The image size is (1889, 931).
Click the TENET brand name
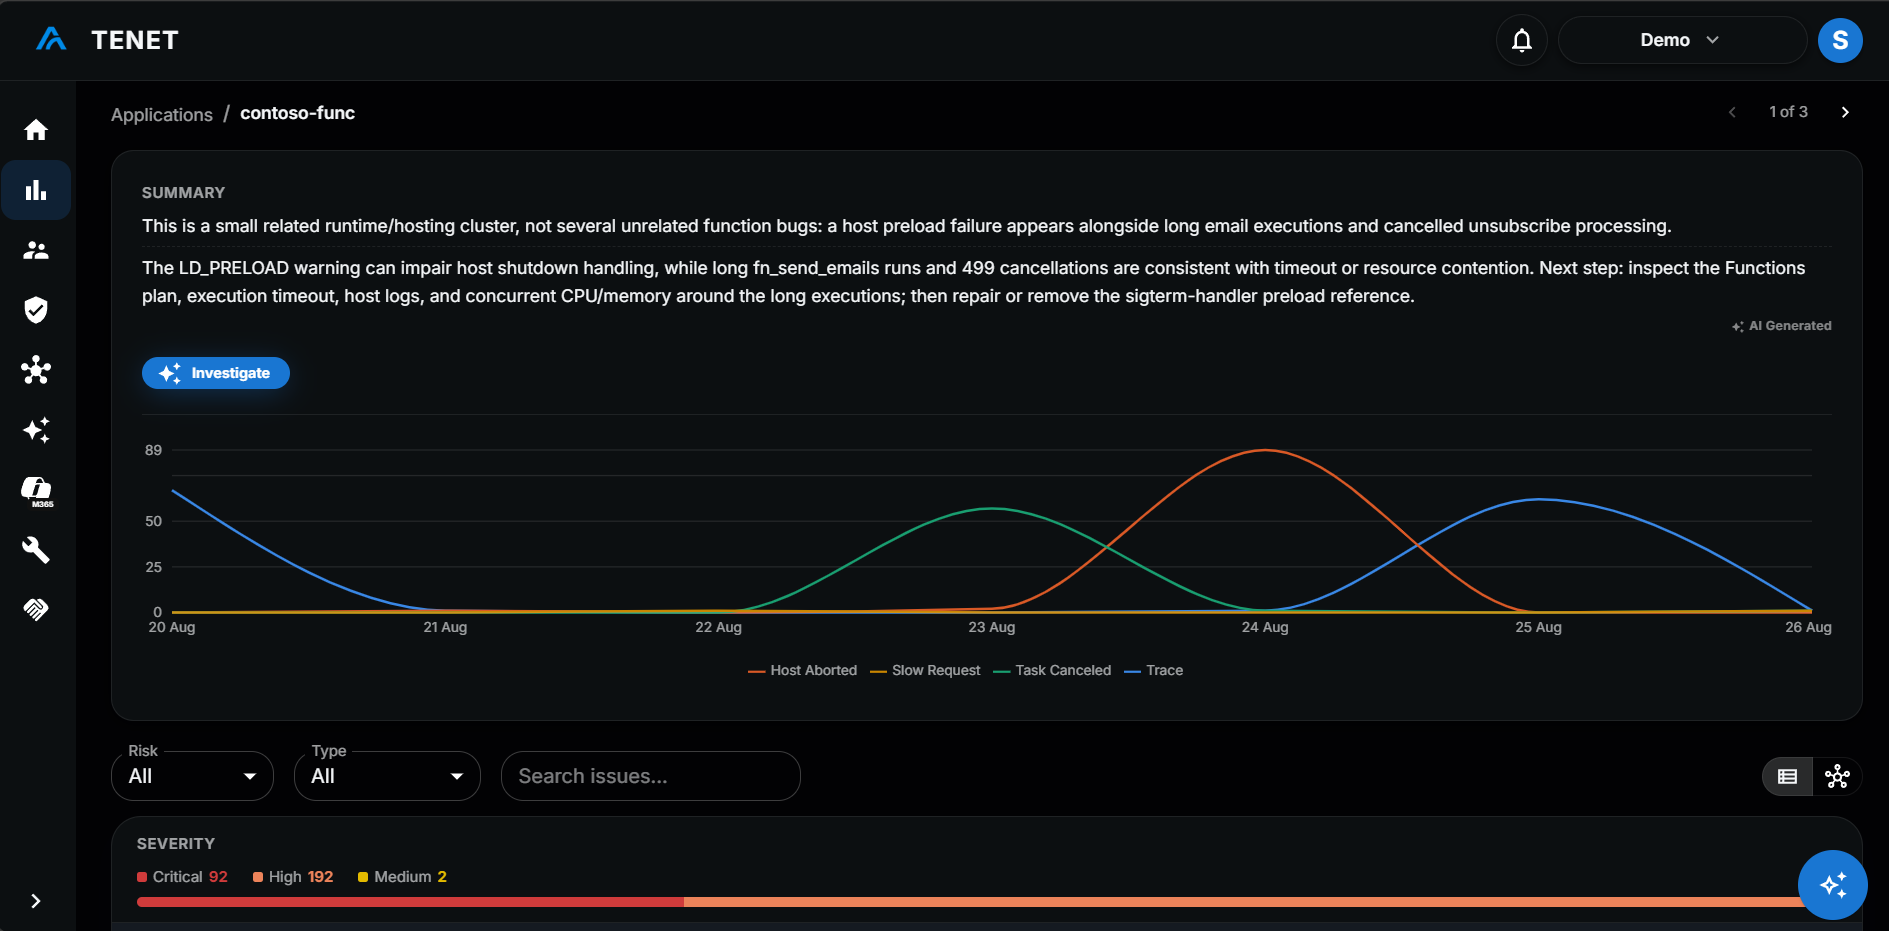(x=135, y=40)
